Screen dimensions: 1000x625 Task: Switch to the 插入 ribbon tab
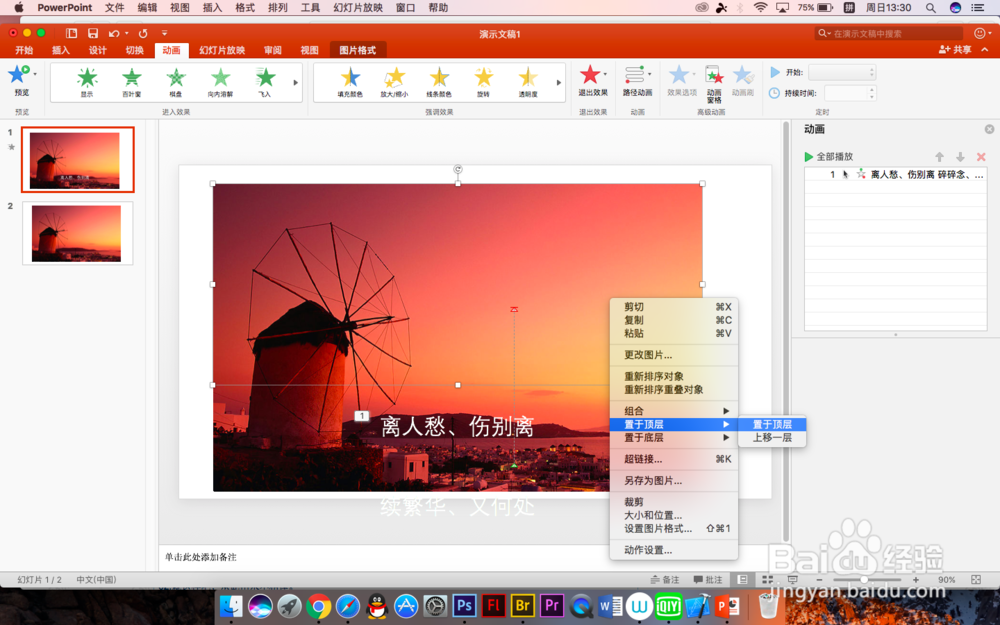point(61,50)
